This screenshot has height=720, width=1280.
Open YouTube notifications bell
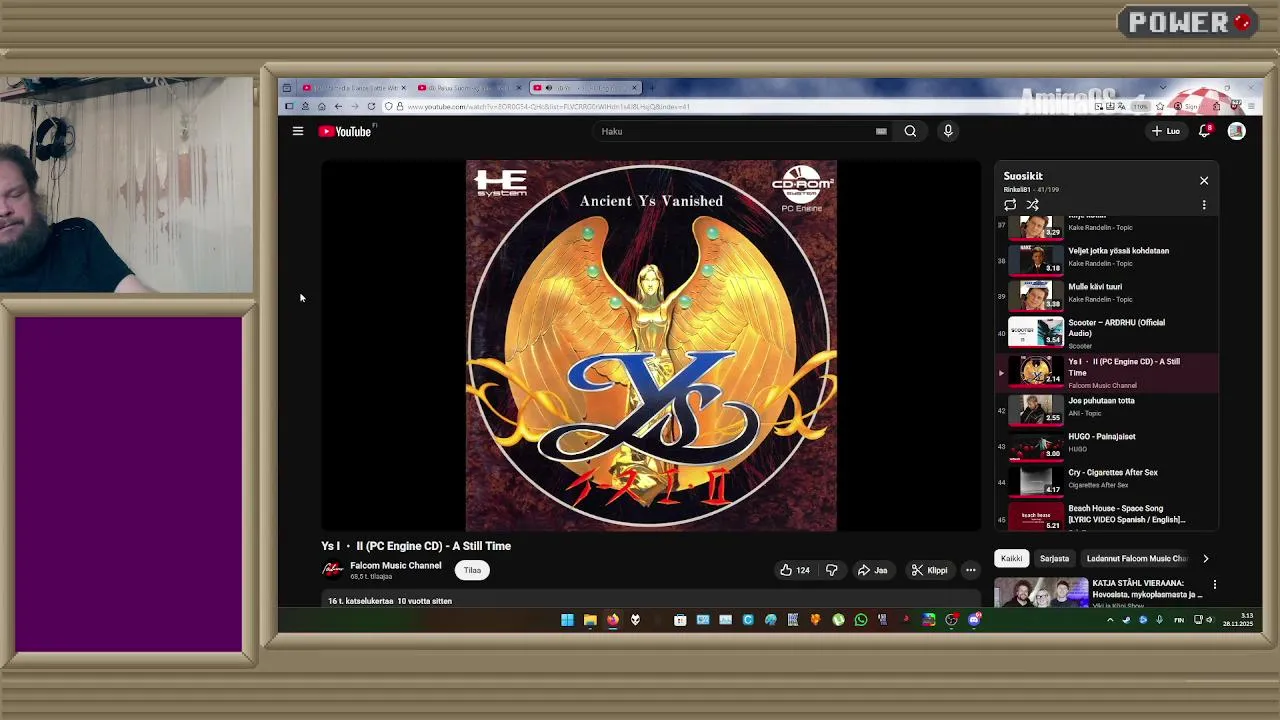(x=1205, y=131)
